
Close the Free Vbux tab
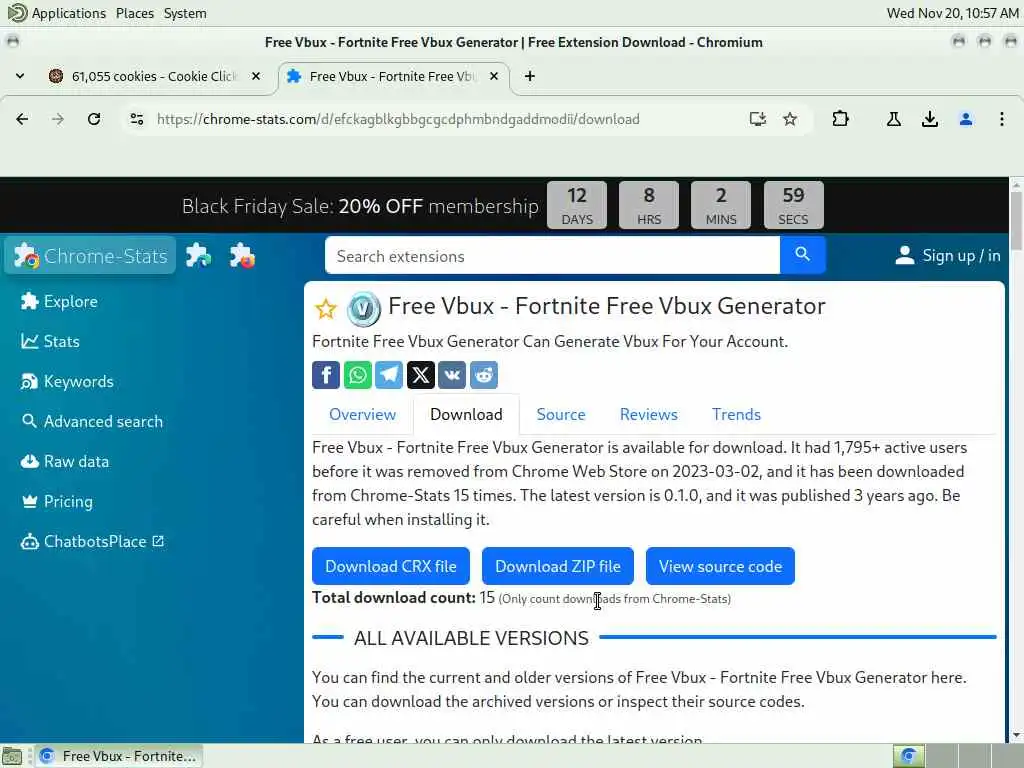coord(494,76)
